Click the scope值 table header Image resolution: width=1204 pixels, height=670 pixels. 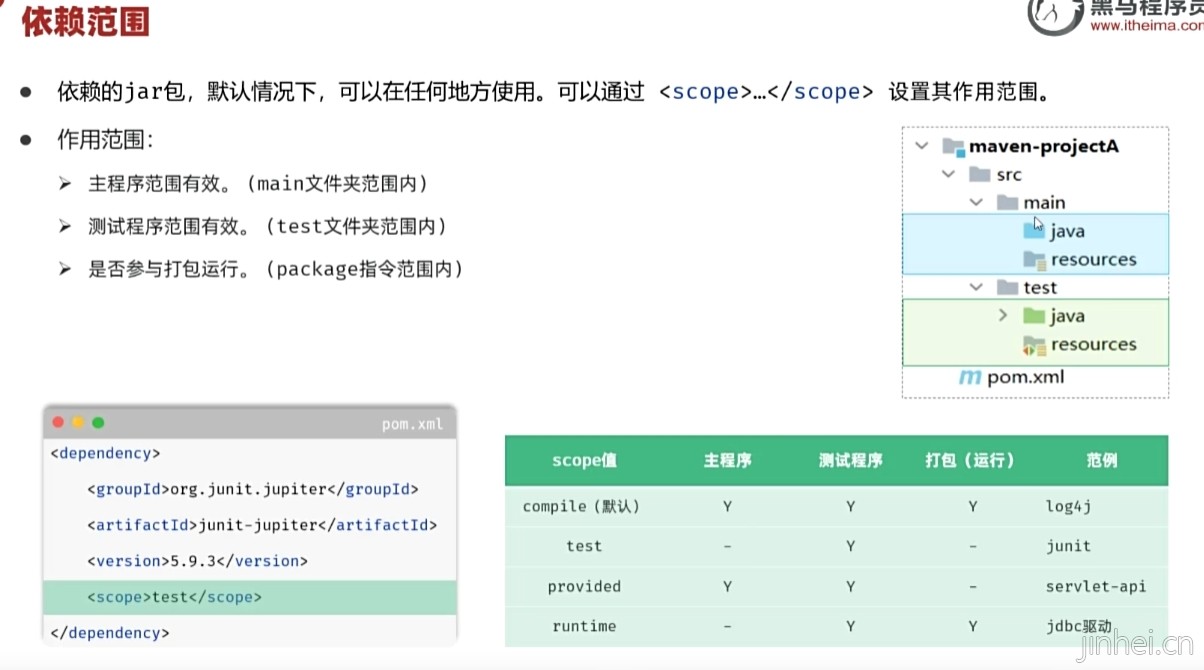coord(584,461)
